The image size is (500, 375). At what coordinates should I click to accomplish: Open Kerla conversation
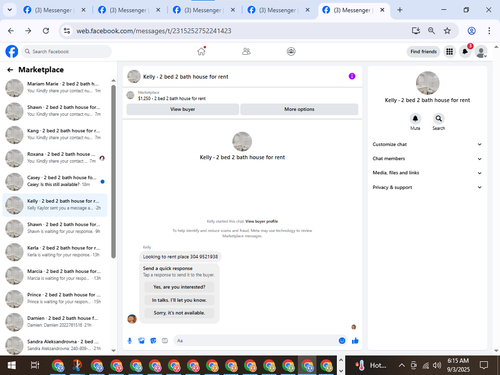[55, 252]
